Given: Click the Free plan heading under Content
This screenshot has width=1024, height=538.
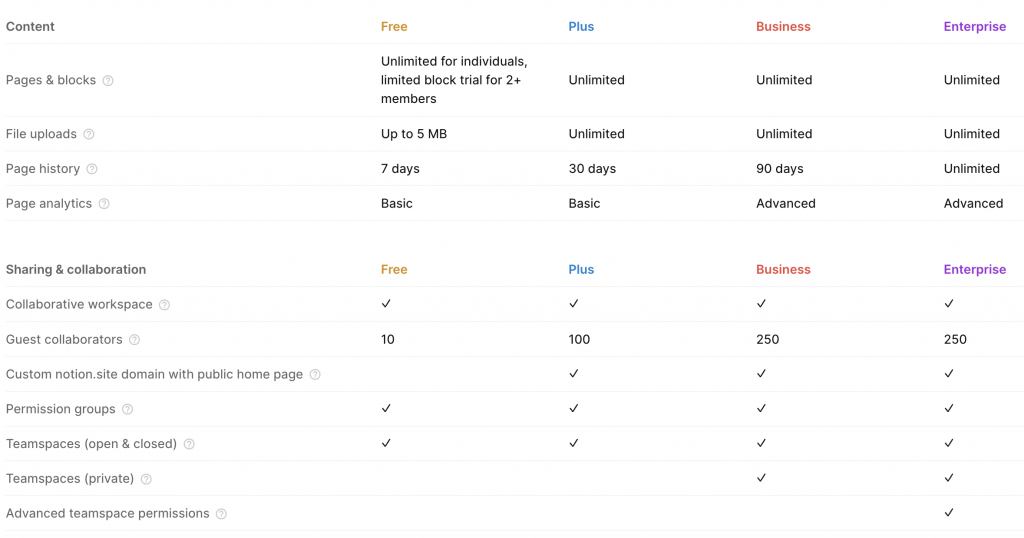Looking at the screenshot, I should [394, 27].
